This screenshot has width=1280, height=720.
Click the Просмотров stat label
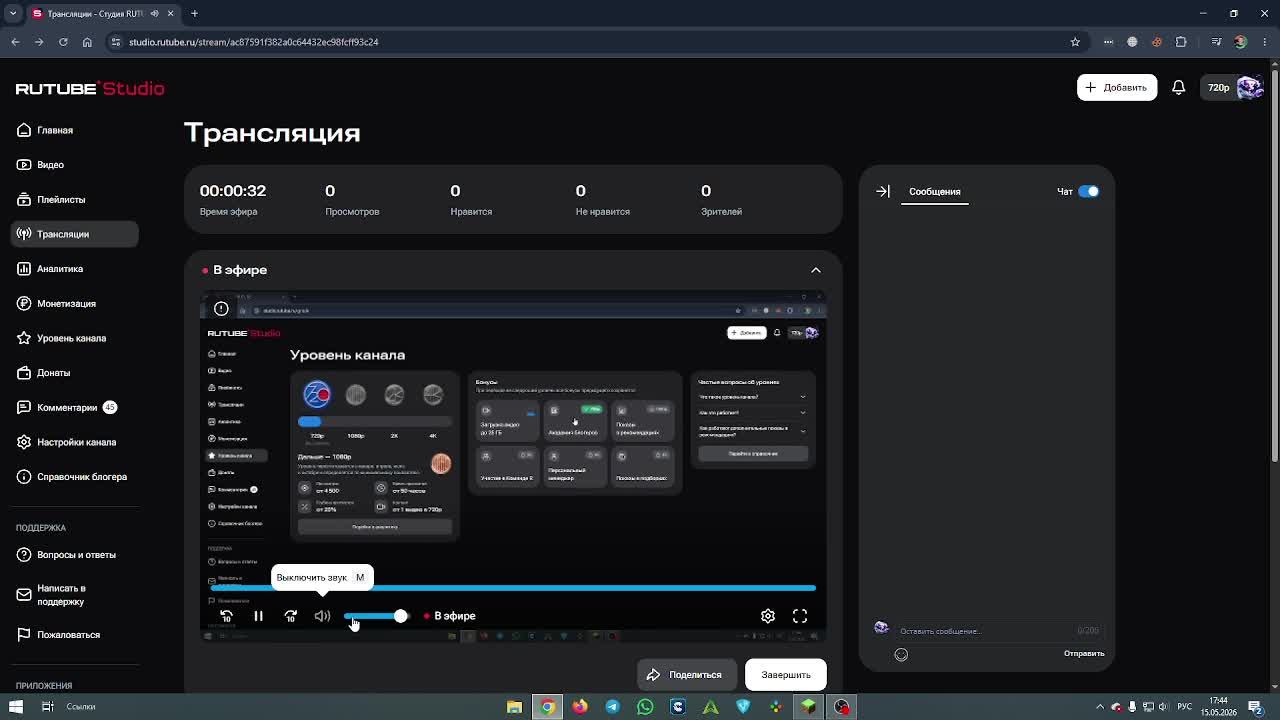pyautogui.click(x=352, y=212)
